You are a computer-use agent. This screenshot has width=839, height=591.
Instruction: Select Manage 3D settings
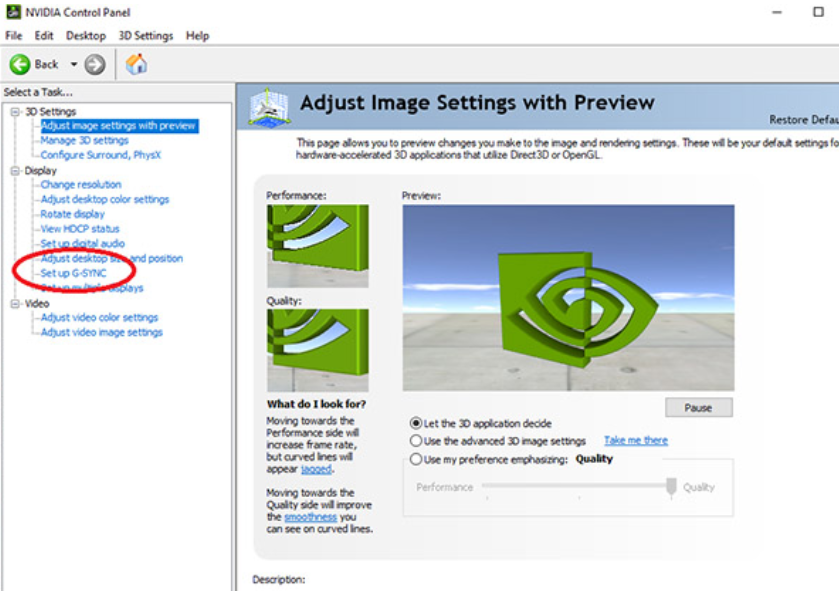(85, 140)
